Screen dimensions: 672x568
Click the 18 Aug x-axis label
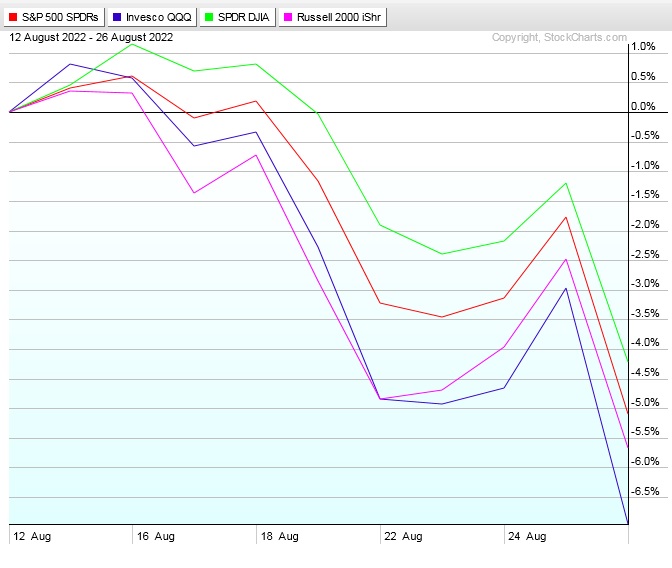pos(279,537)
